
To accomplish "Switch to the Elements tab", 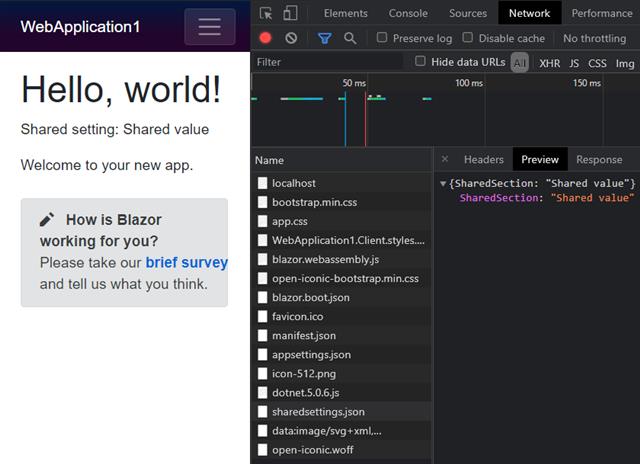I will (346, 13).
